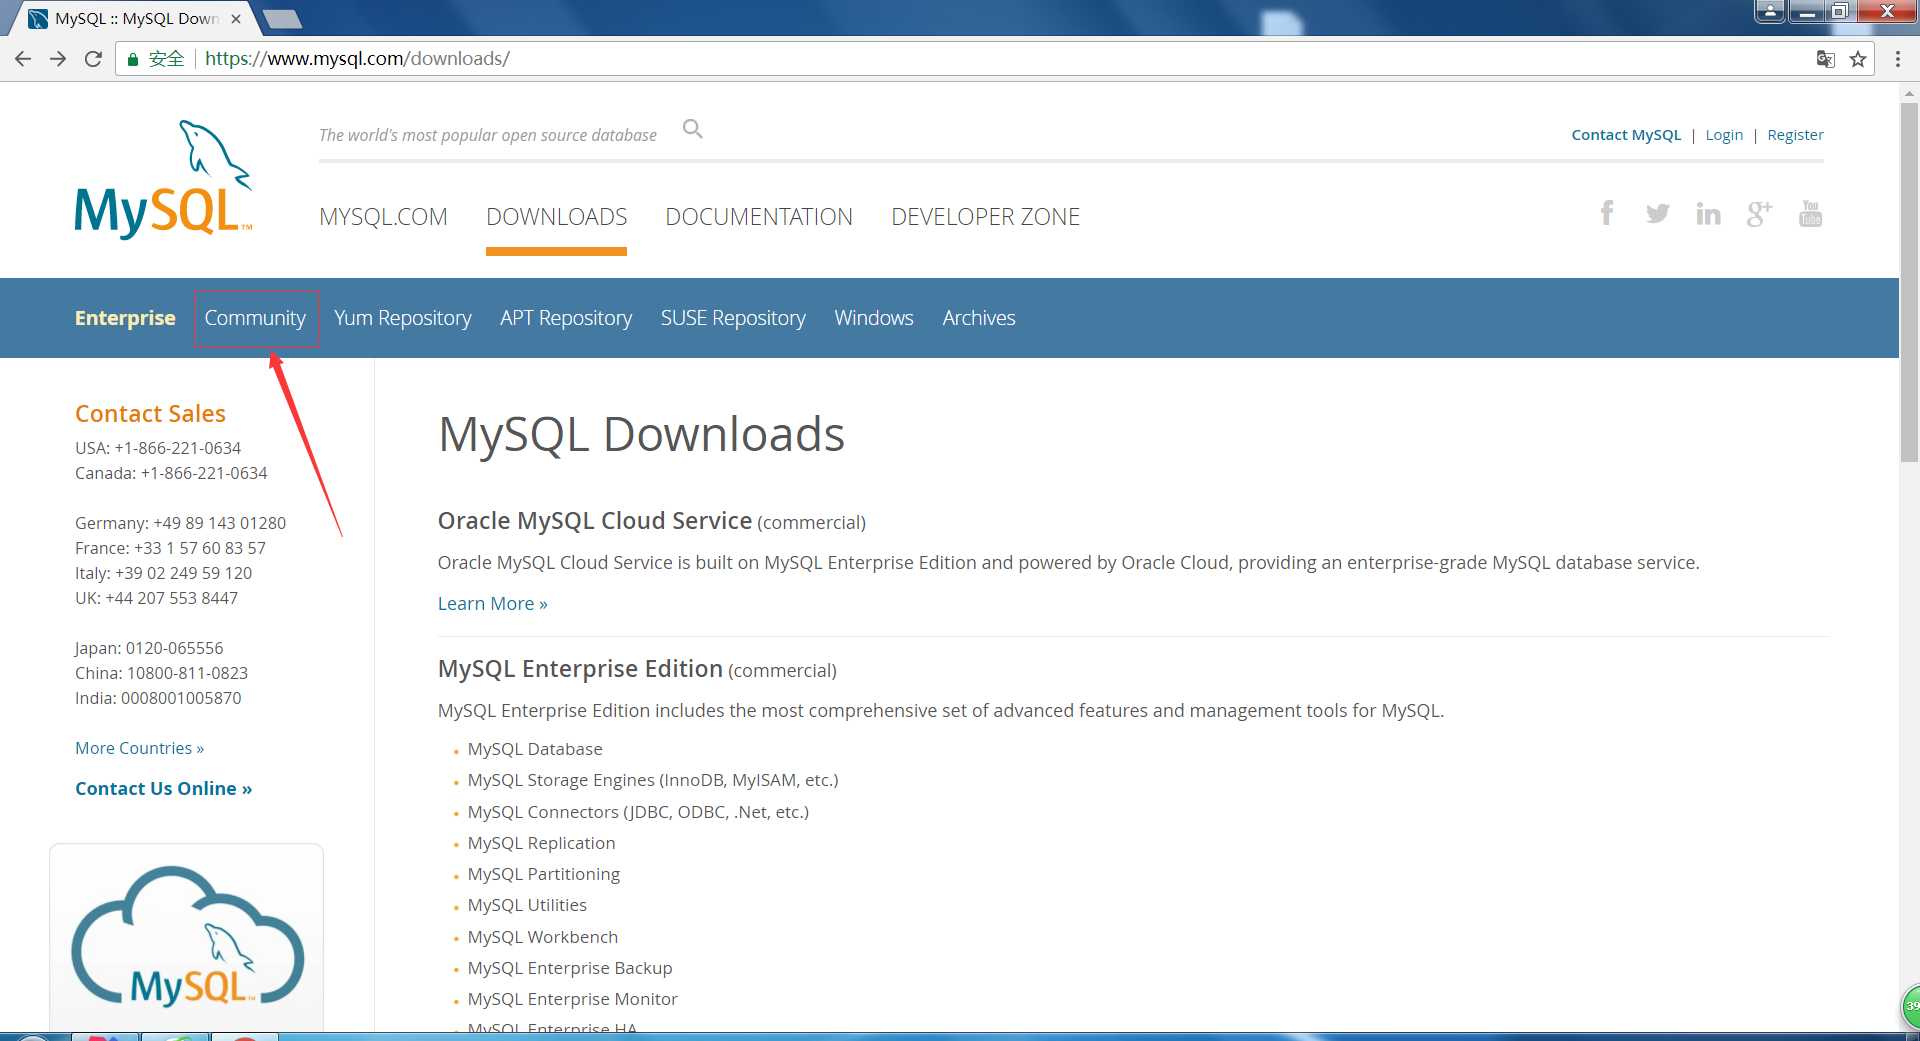Click China phone number text
Screen dimensions: 1920x1041
coord(161,673)
